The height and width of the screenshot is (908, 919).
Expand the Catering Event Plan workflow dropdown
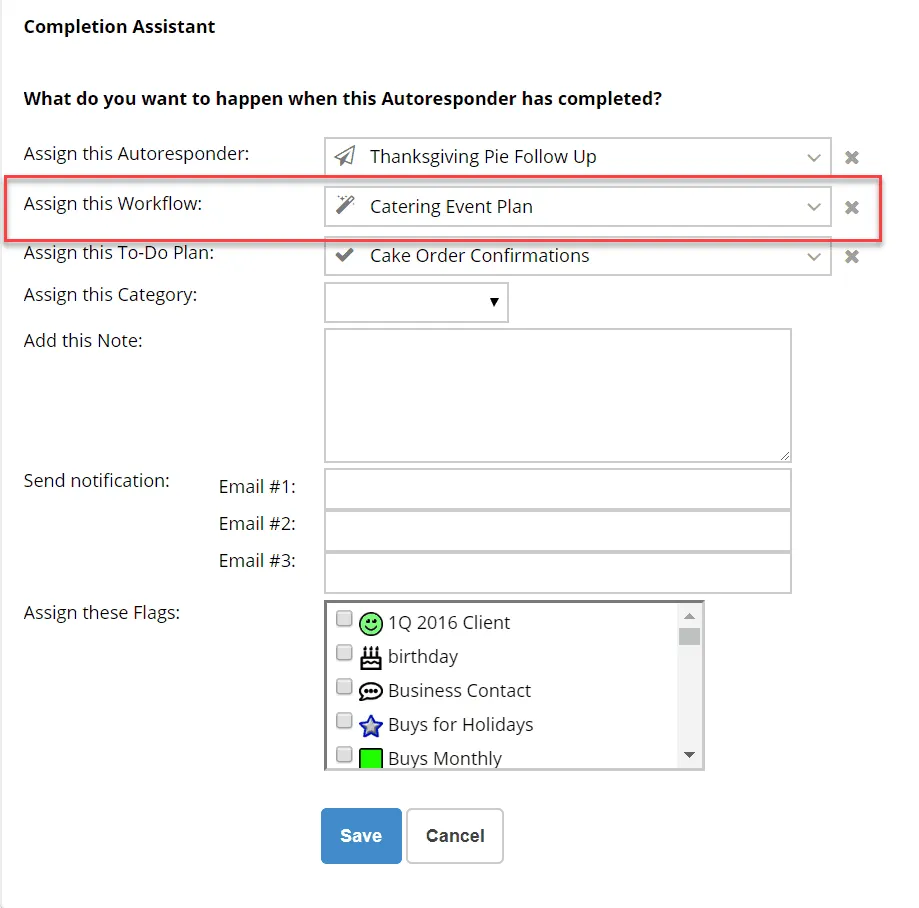pos(577,206)
